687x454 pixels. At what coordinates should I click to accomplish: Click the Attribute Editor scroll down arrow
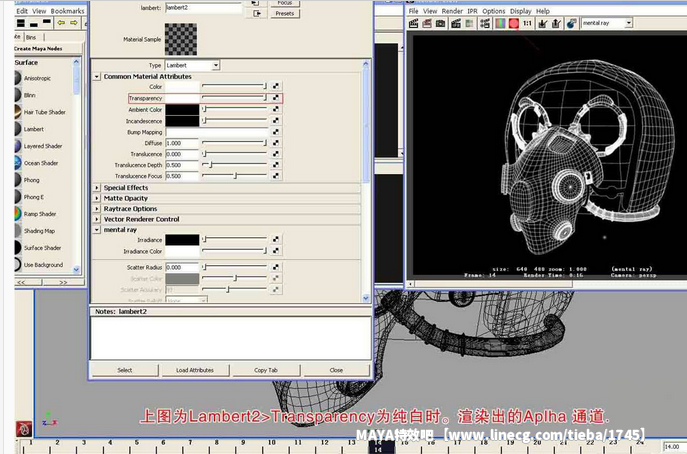(x=366, y=298)
